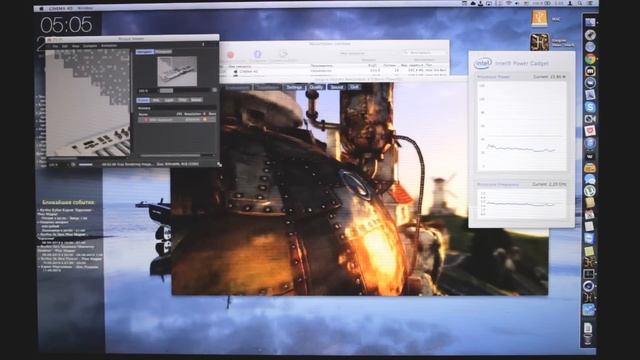Select the Layer tab in Picture Viewer
Viewport: 640px width, 360px height.
tap(169, 100)
